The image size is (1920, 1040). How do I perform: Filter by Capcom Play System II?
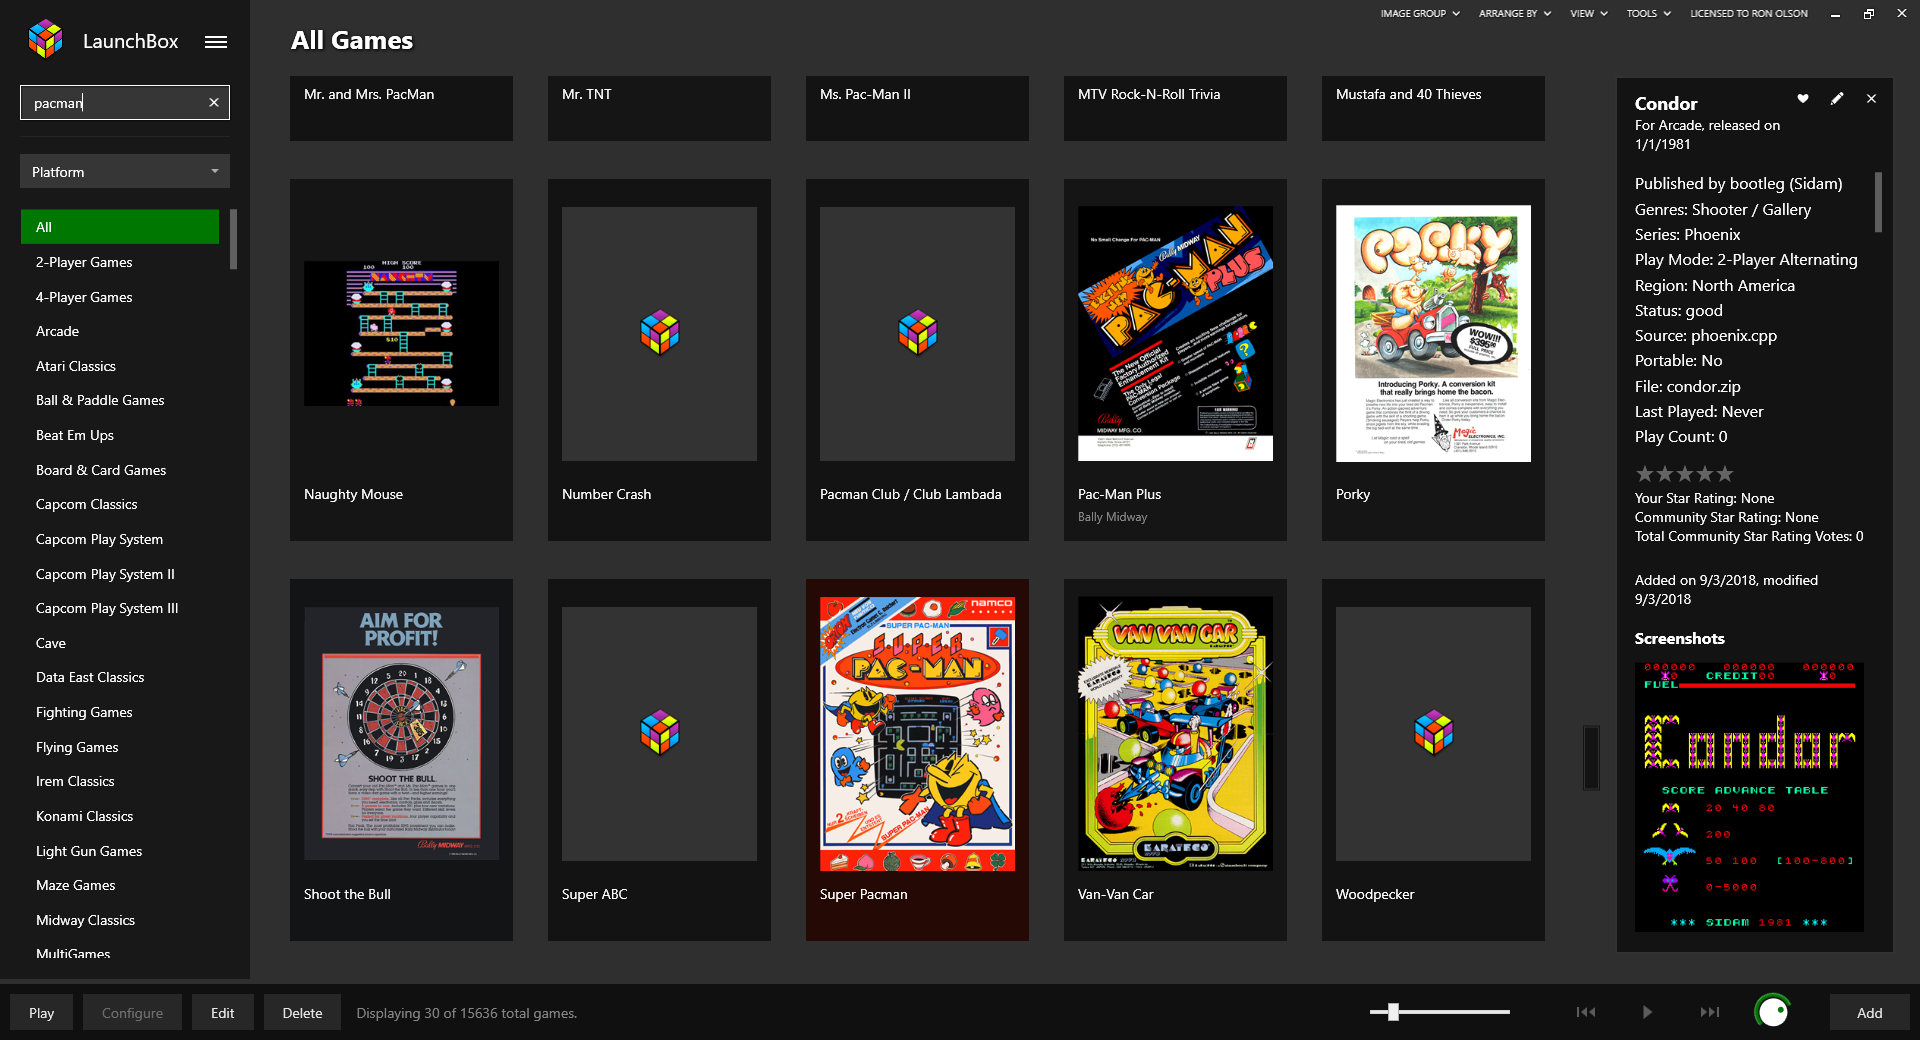click(105, 574)
